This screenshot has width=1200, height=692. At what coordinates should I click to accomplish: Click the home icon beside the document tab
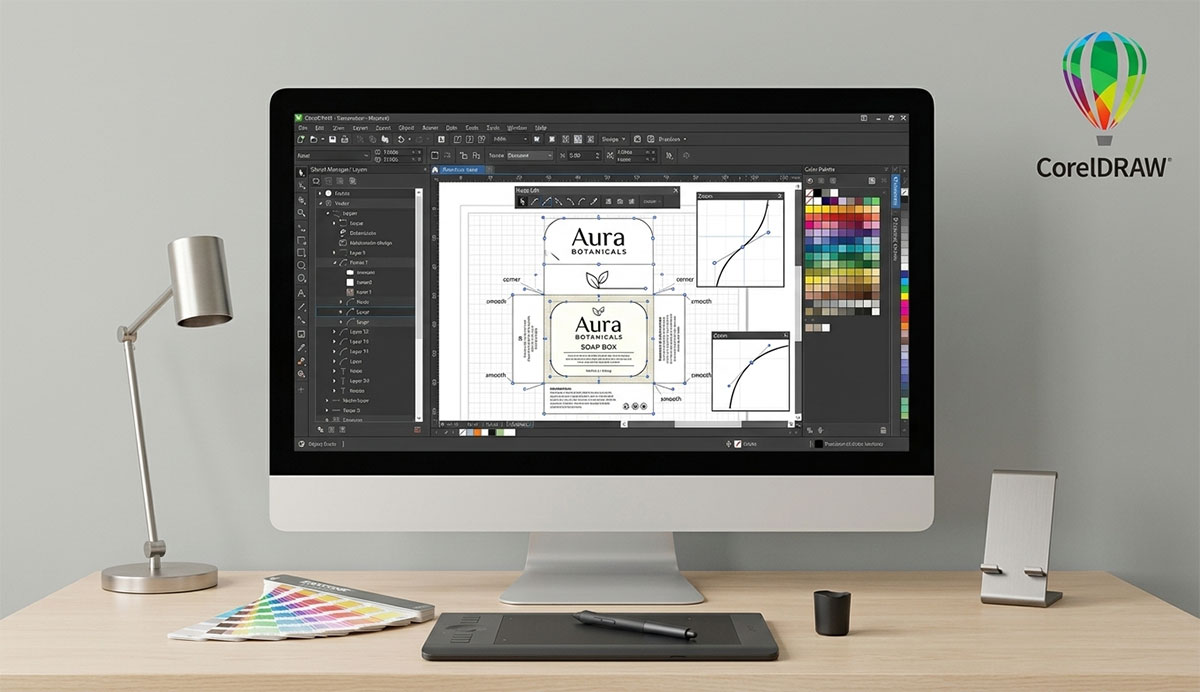(435, 170)
